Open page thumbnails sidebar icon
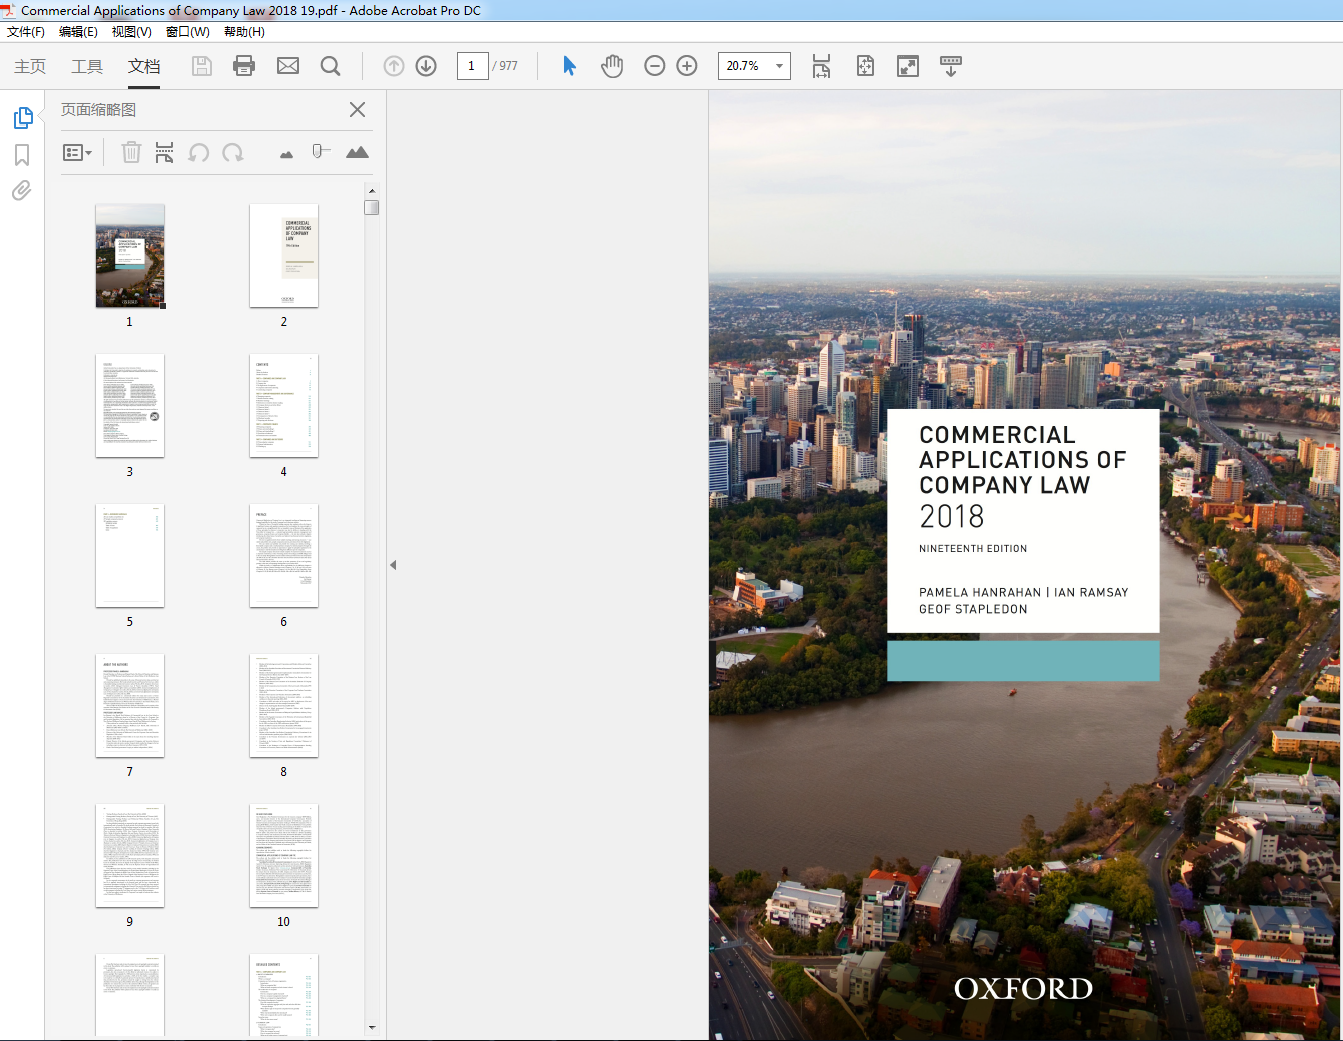The image size is (1343, 1041). pyautogui.click(x=23, y=118)
